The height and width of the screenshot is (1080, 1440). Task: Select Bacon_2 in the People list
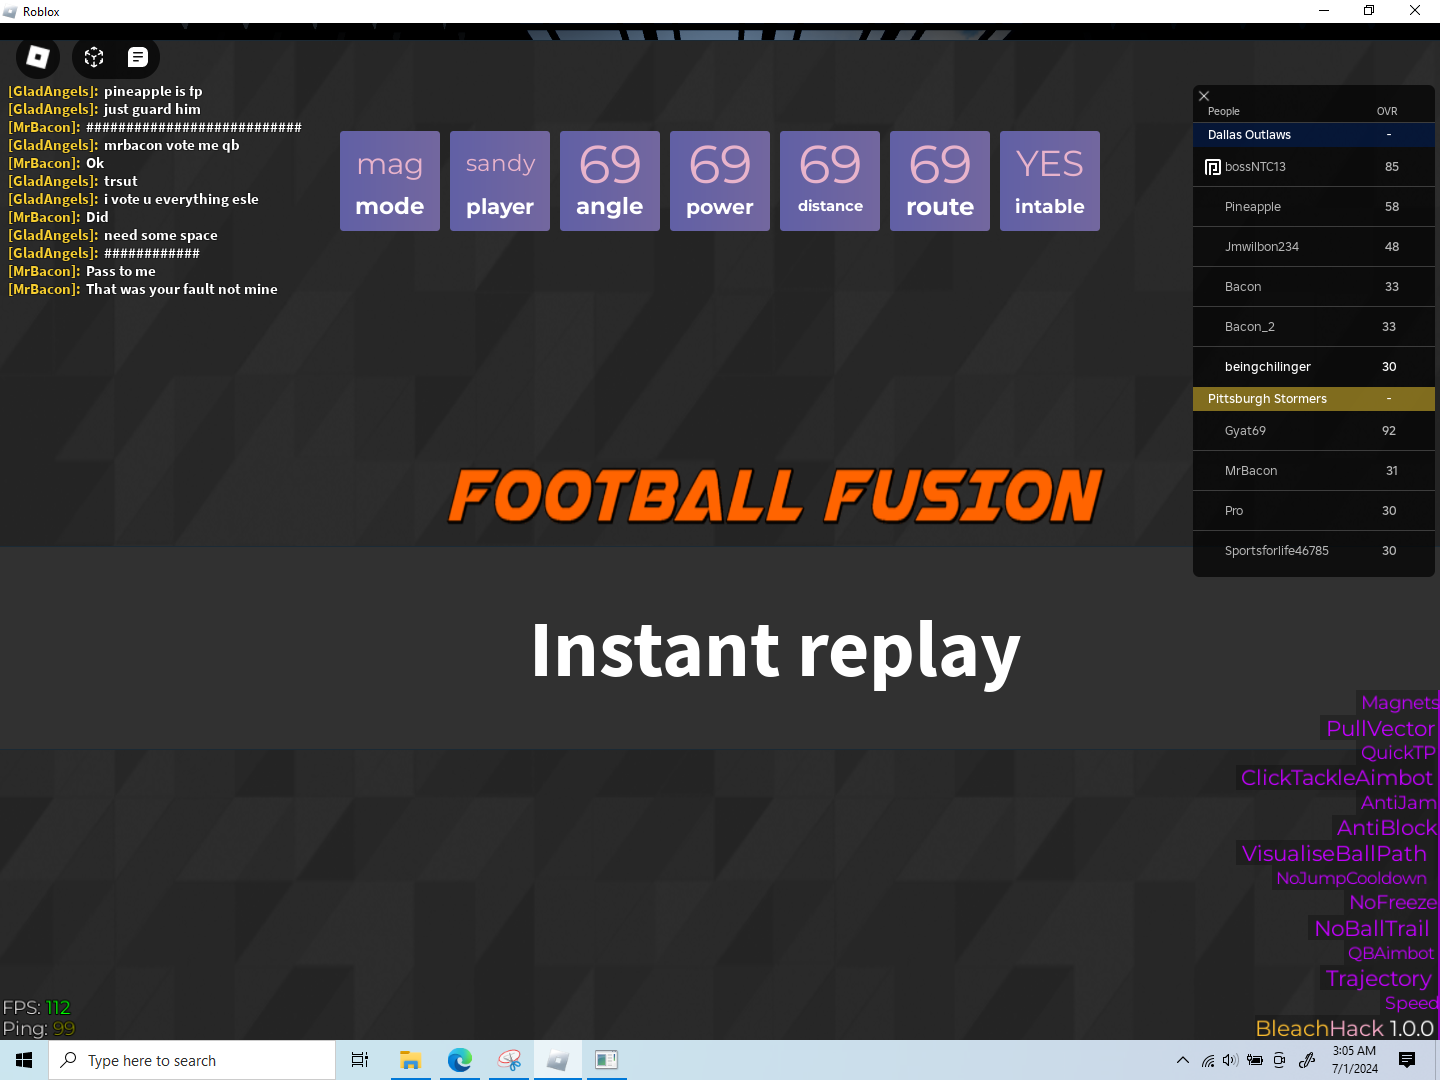[1314, 327]
